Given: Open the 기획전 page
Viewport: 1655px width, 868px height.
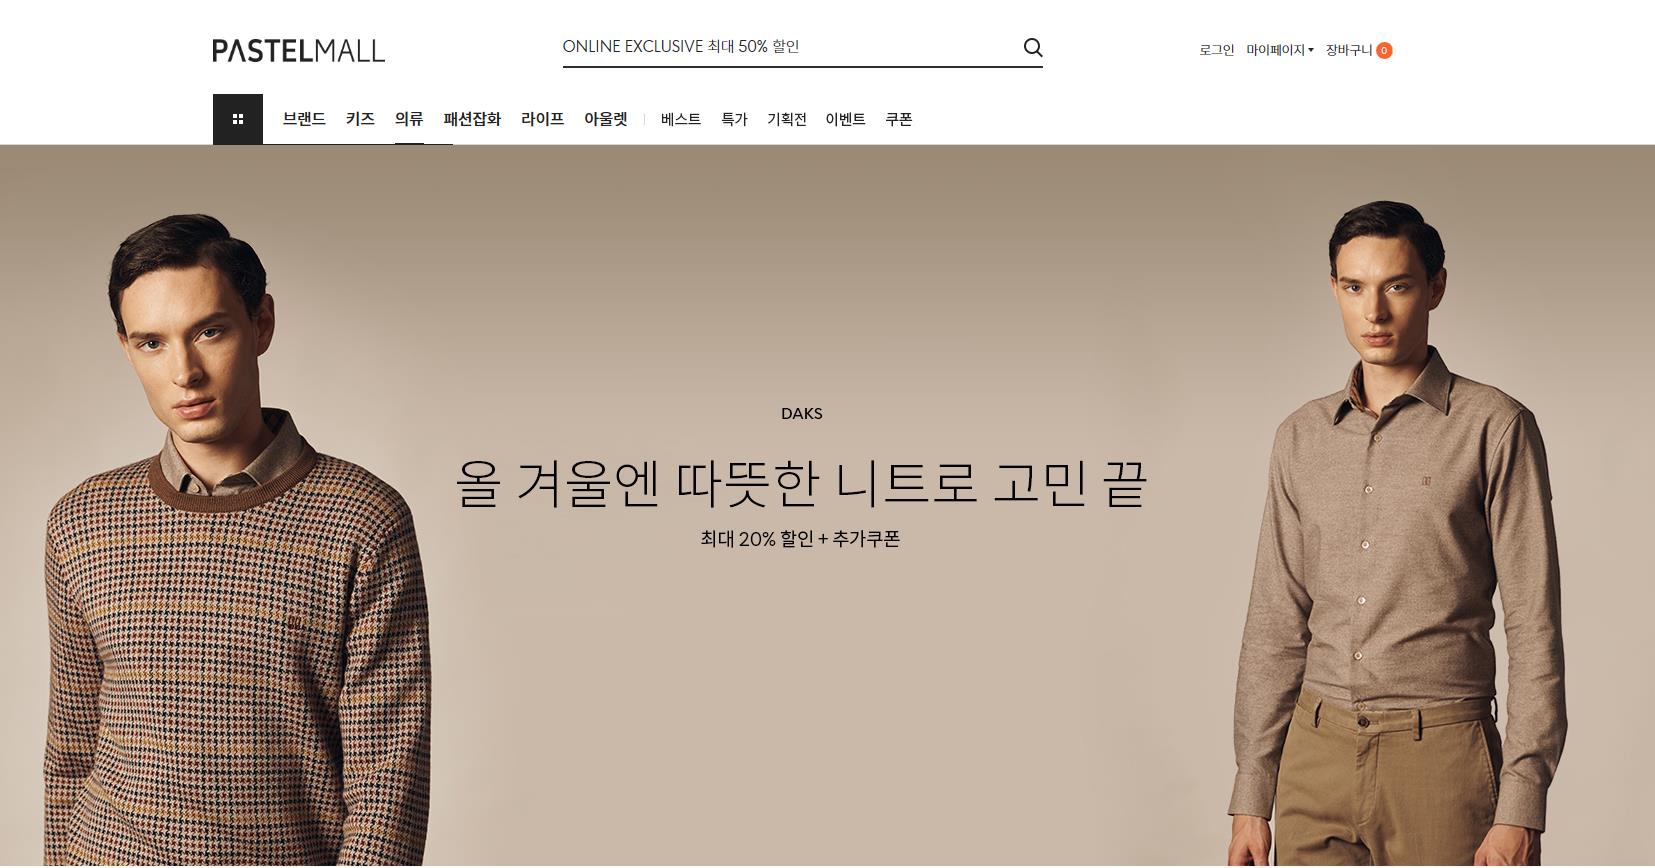Looking at the screenshot, I should [x=787, y=119].
